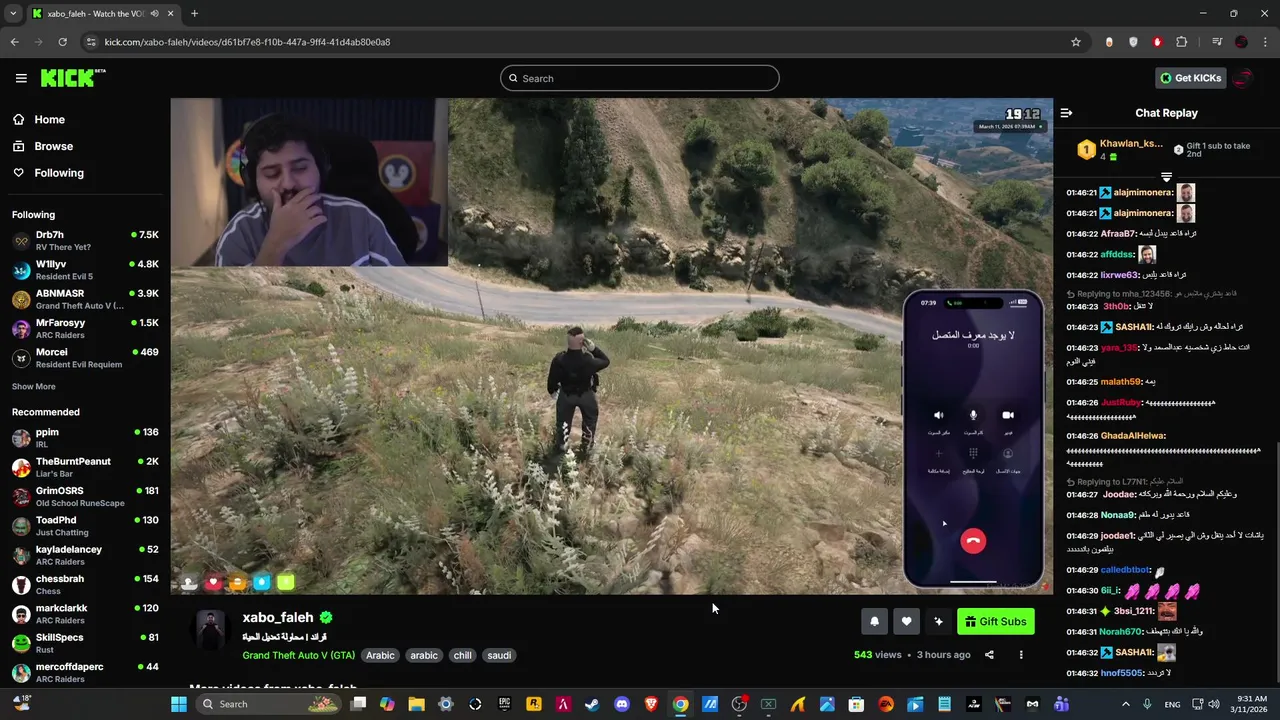The width and height of the screenshot is (1280, 720).
Task: Collapse the Chat Replay panel arrow icon
Action: pos(1066,113)
